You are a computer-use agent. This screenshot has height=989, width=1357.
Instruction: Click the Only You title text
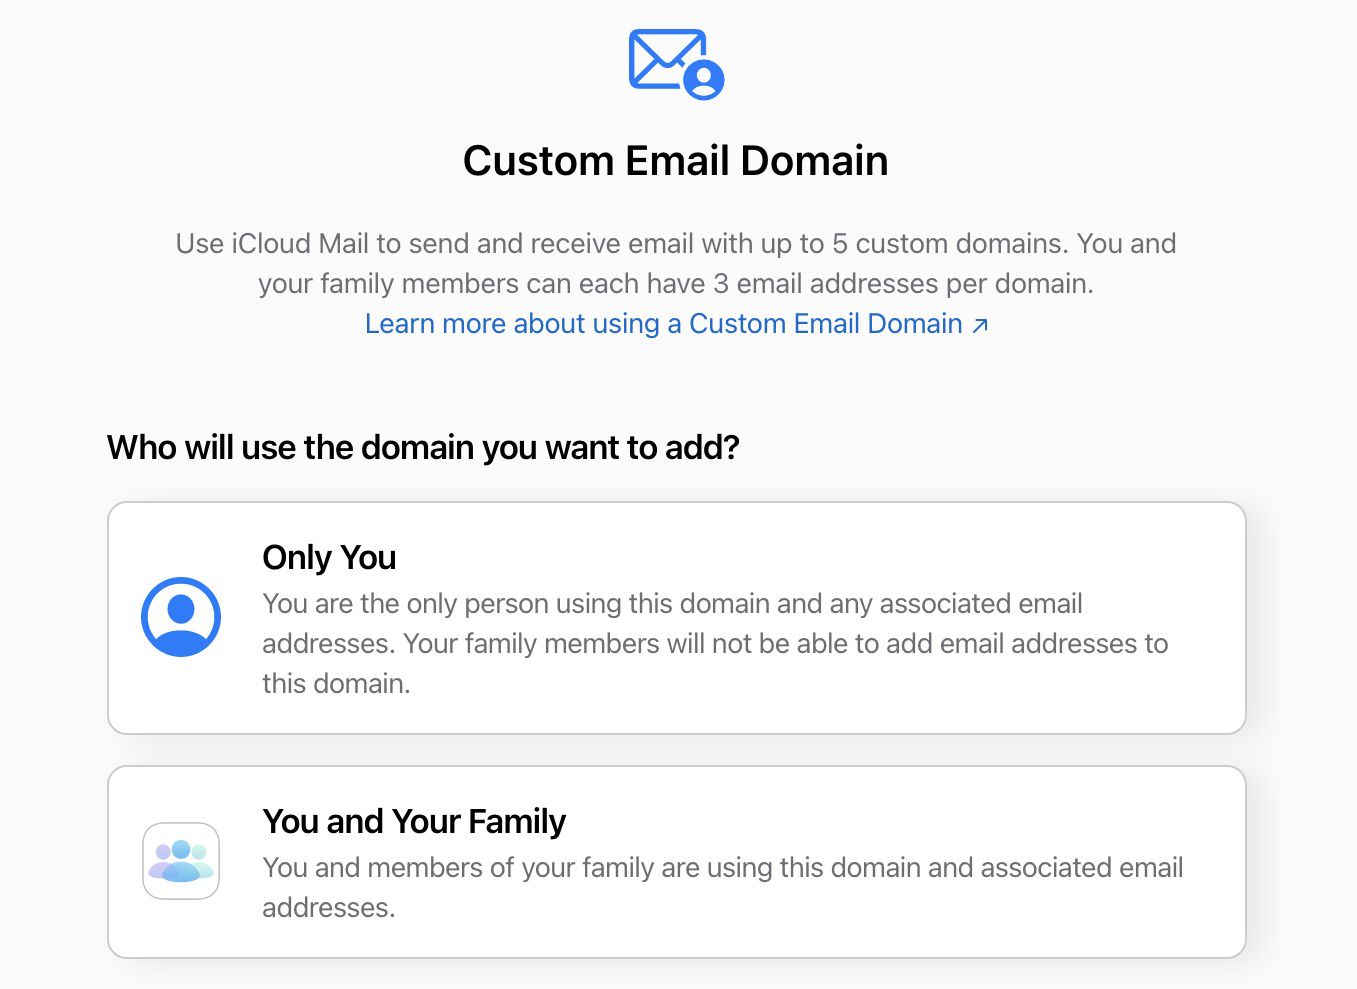coord(329,557)
